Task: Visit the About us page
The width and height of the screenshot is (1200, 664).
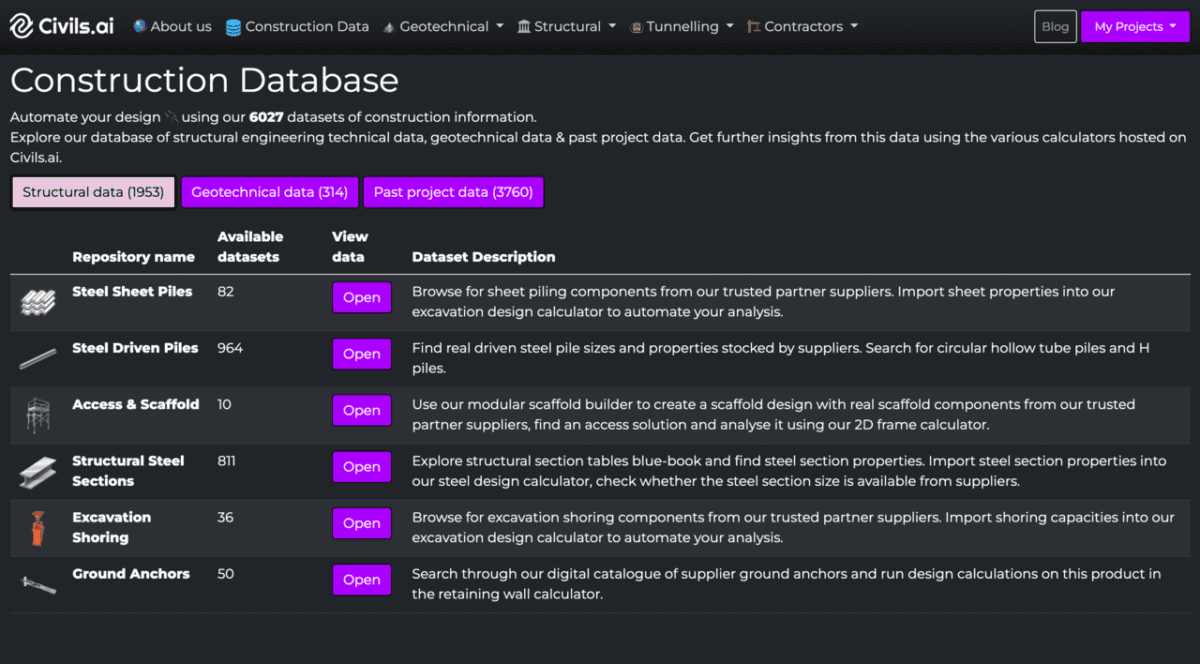Action: (180, 27)
